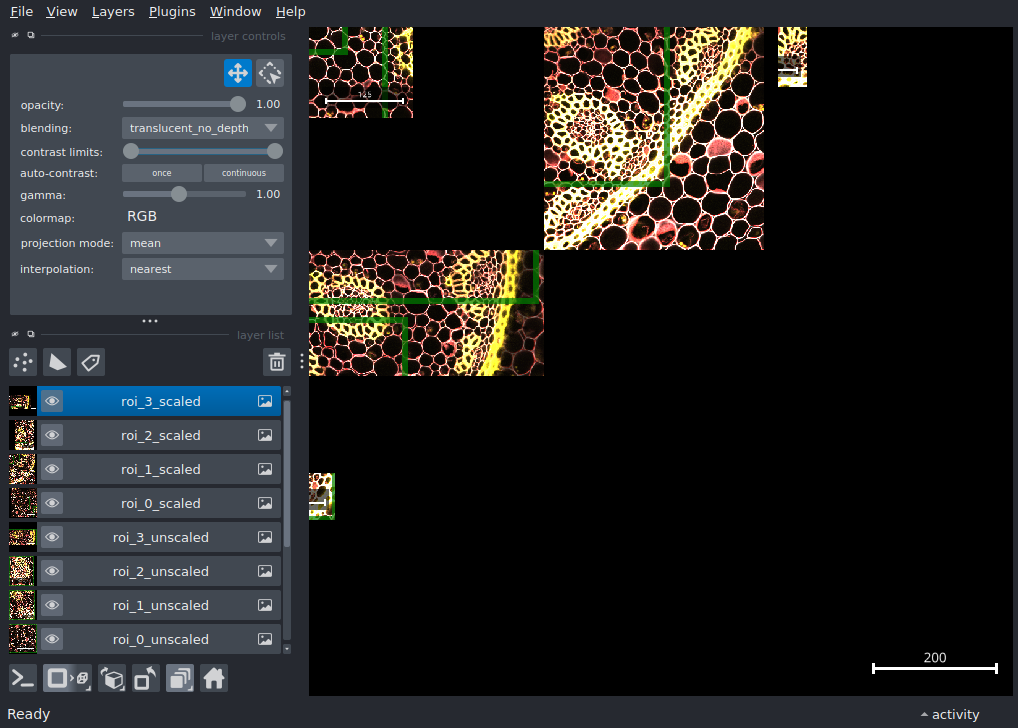The width and height of the screenshot is (1018, 728).
Task: Open the Plugins menu
Action: (x=172, y=12)
